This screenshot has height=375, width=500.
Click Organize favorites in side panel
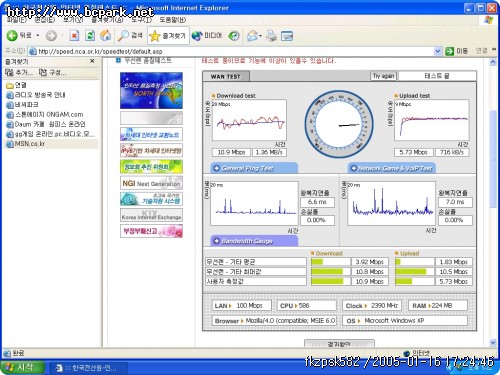click(x=52, y=72)
